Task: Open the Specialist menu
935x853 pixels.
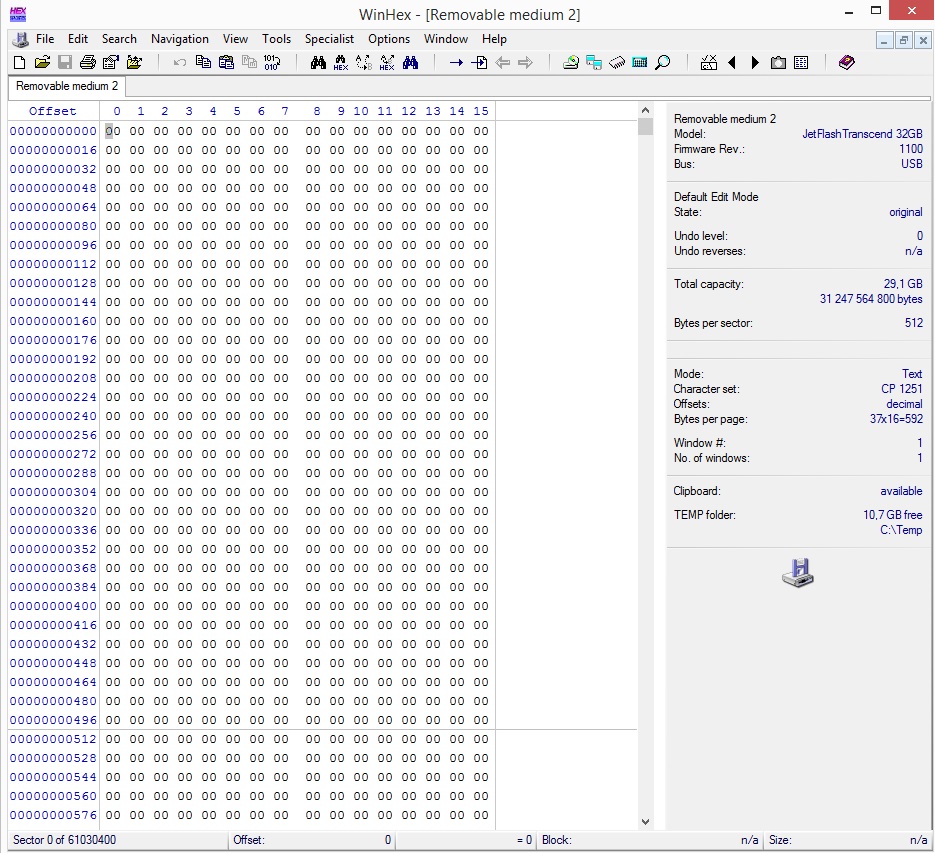Action: coord(329,39)
